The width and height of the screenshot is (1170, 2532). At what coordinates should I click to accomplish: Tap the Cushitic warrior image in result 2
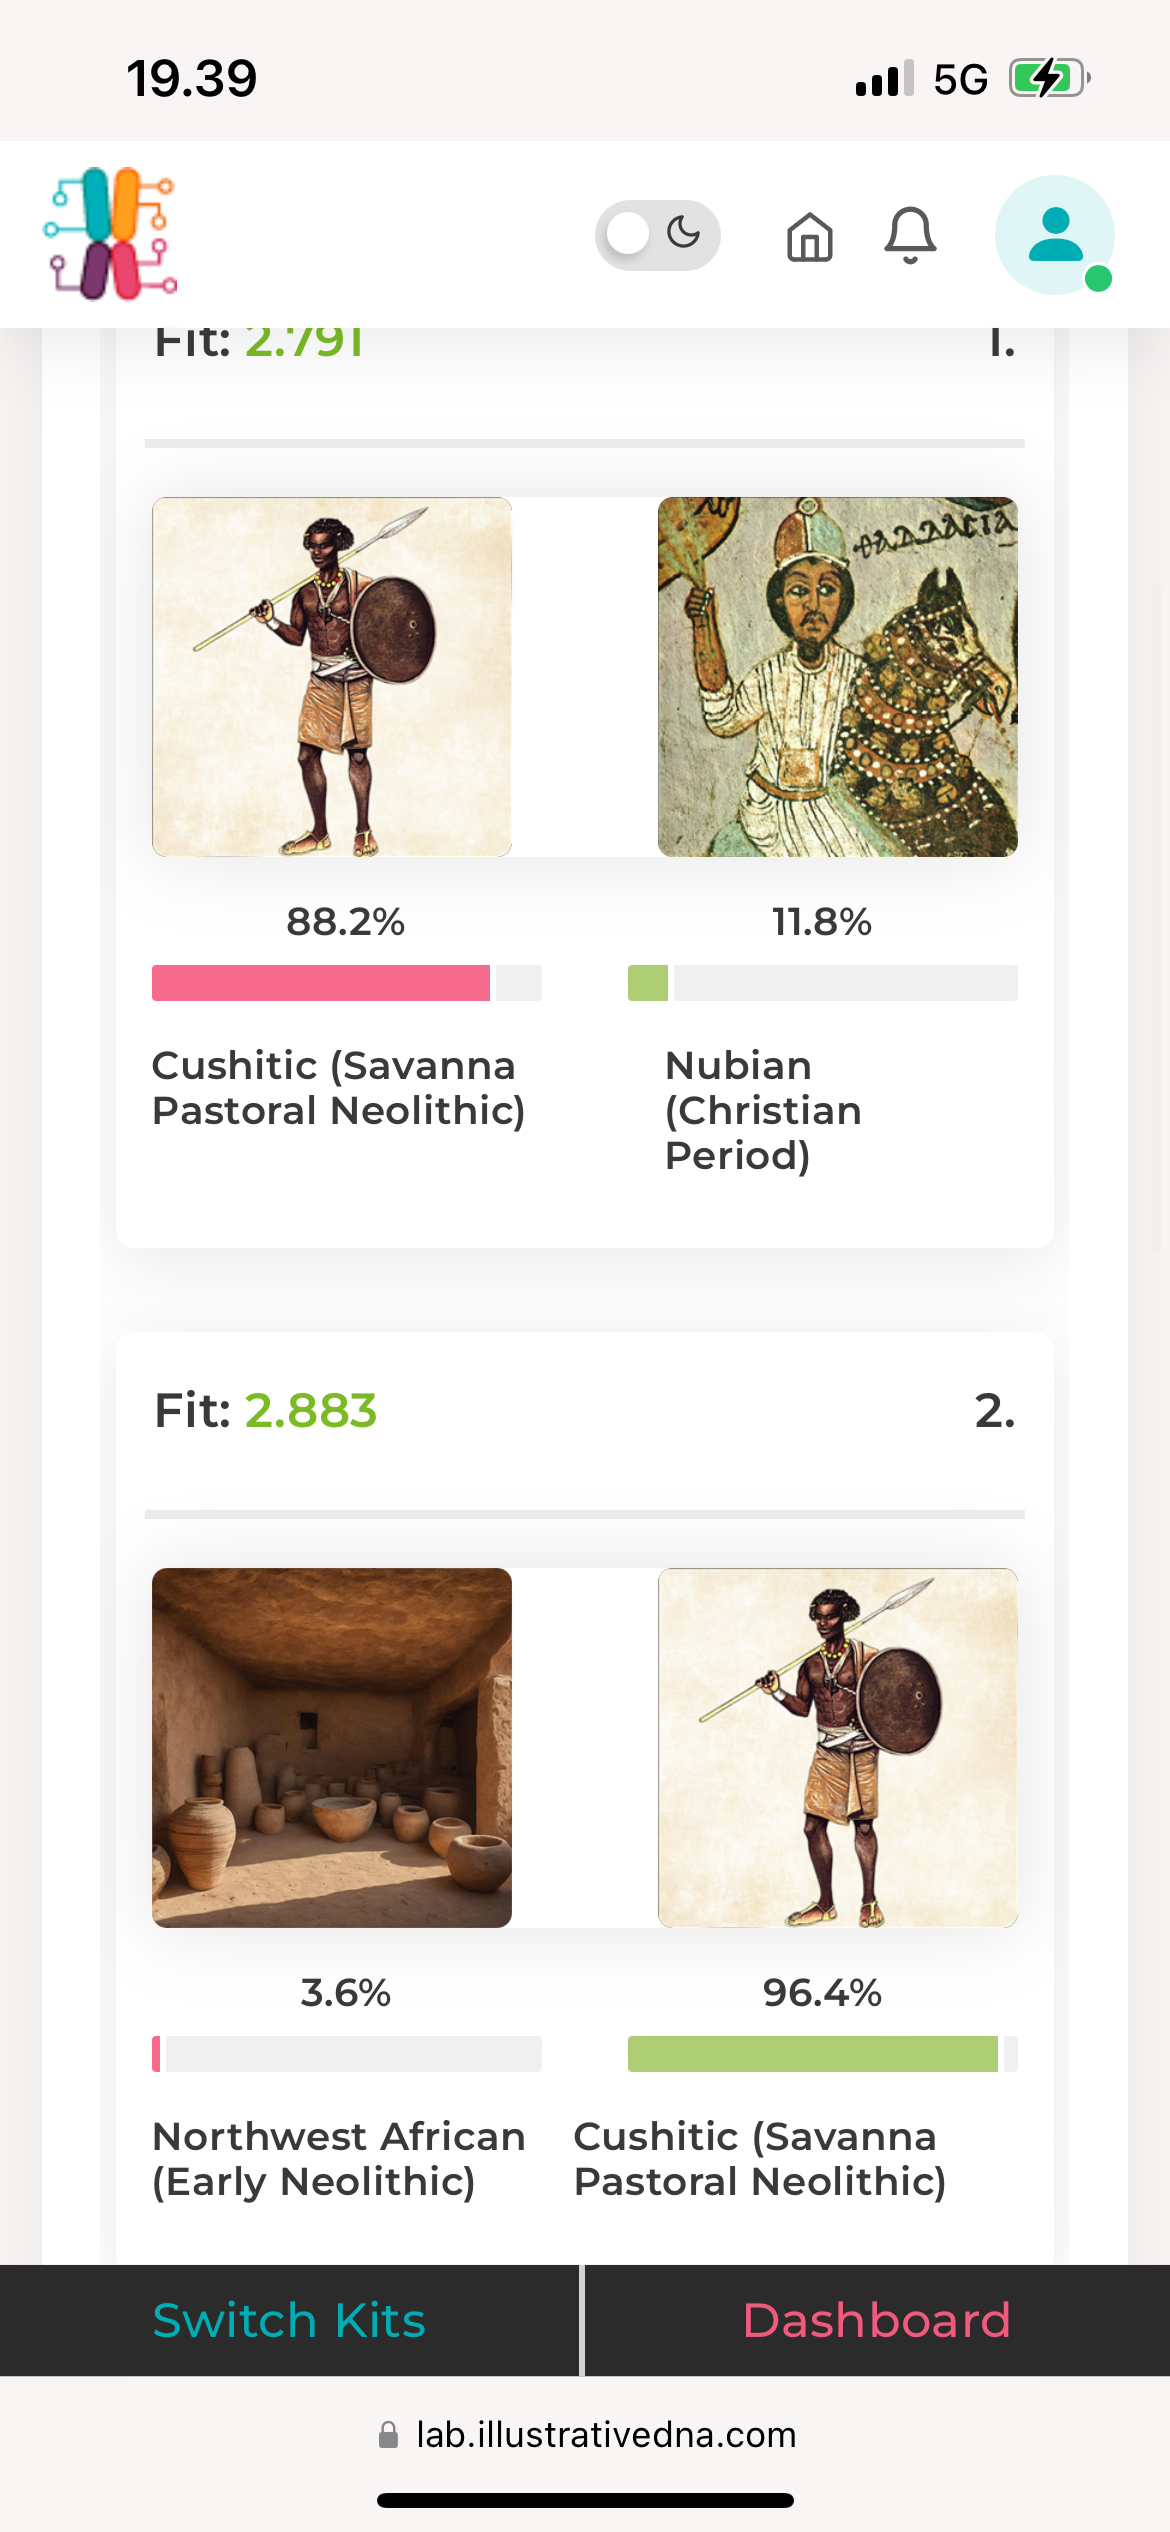click(x=838, y=1748)
